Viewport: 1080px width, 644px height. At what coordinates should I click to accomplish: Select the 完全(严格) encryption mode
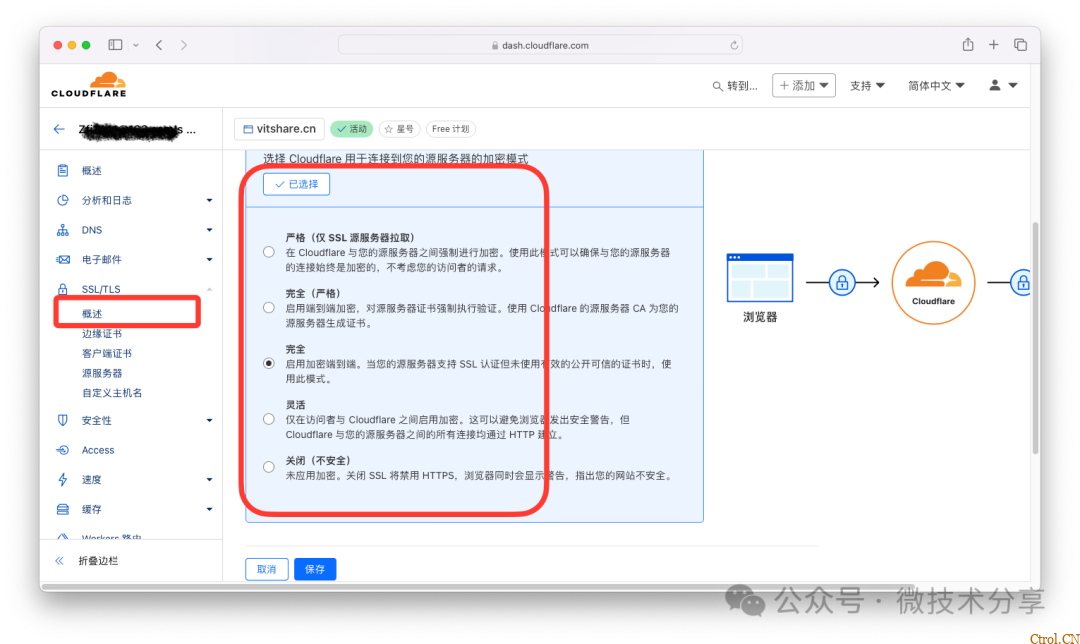click(x=269, y=308)
